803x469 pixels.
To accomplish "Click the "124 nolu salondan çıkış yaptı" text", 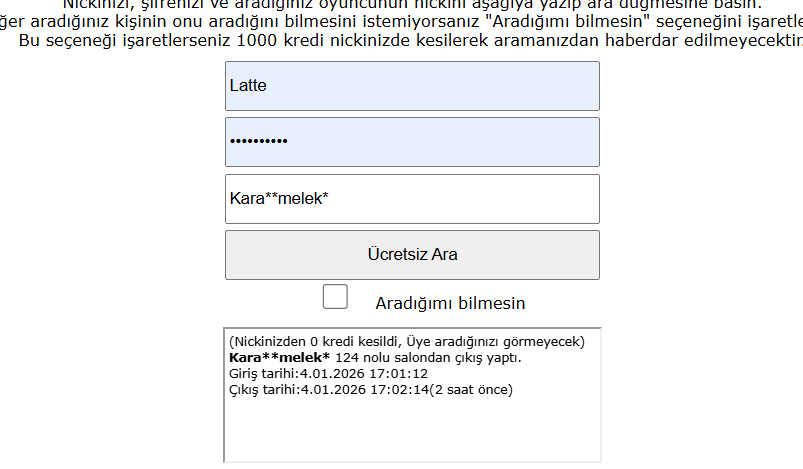I will pyautogui.click(x=428, y=357).
